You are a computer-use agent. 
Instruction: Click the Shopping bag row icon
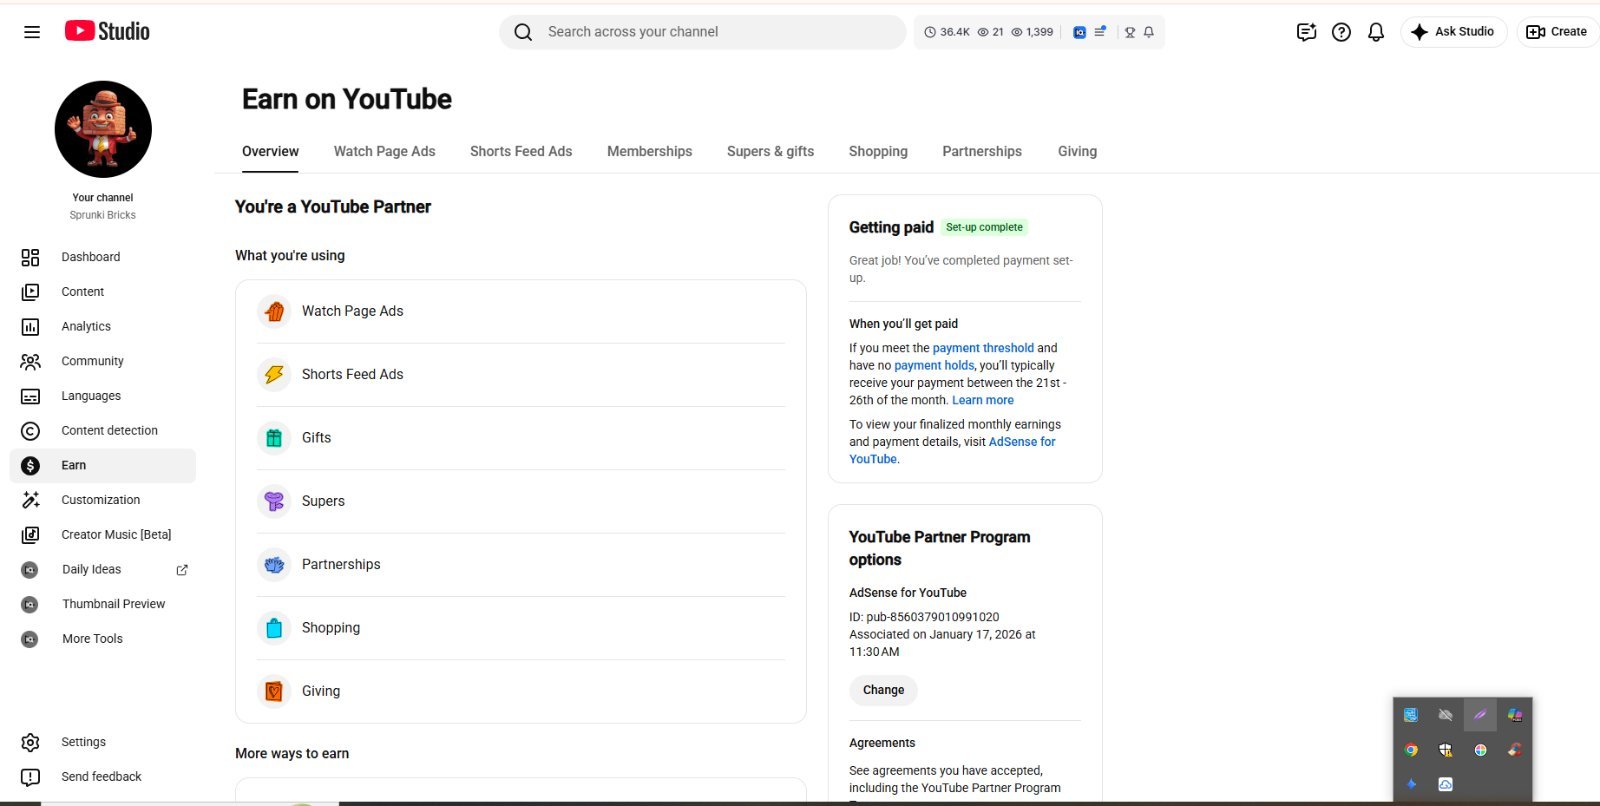tap(274, 628)
